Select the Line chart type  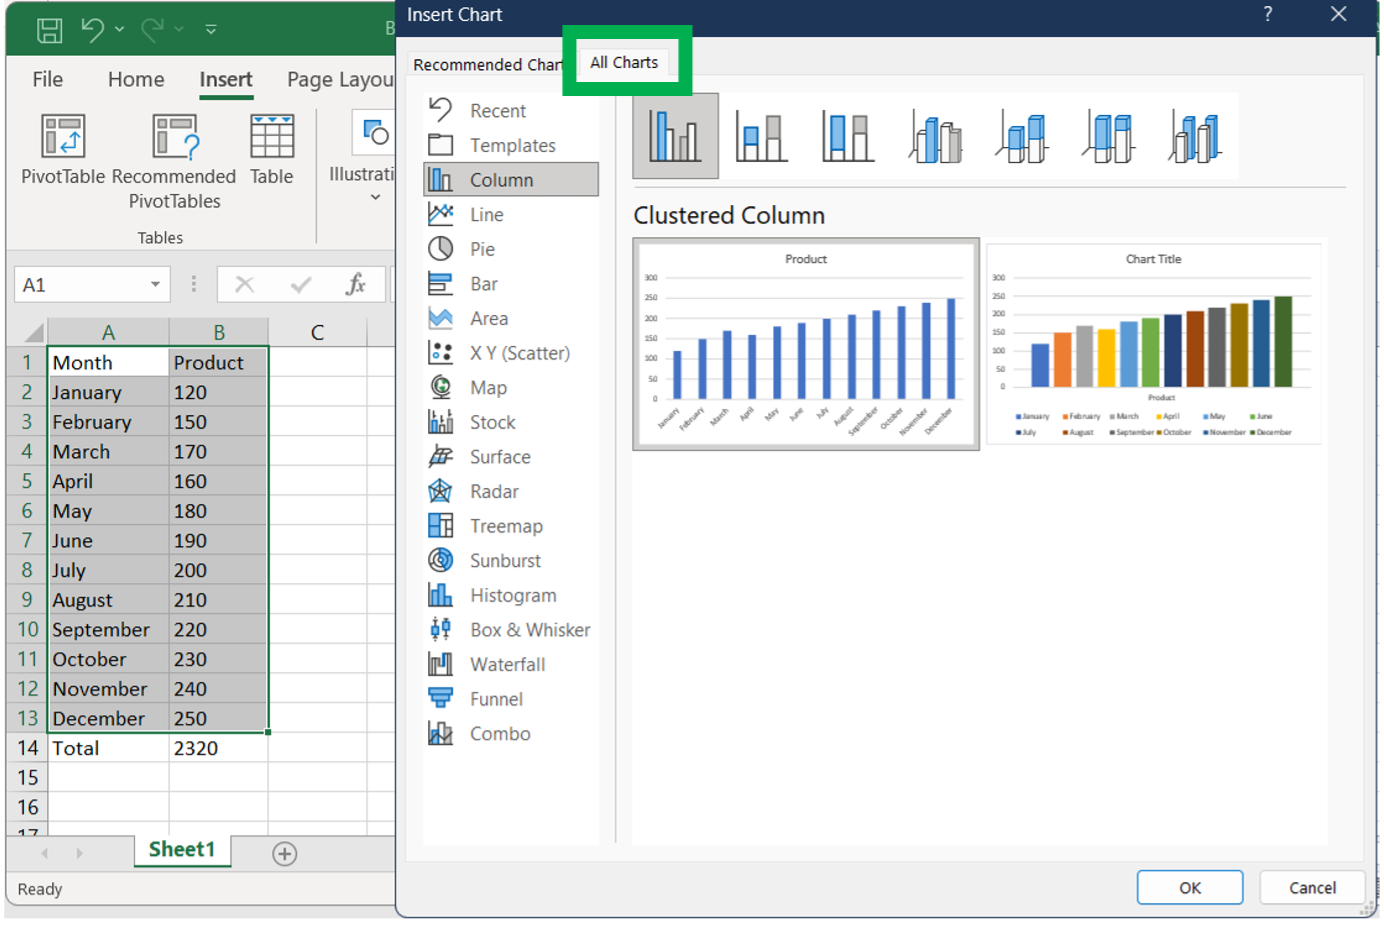click(x=487, y=213)
